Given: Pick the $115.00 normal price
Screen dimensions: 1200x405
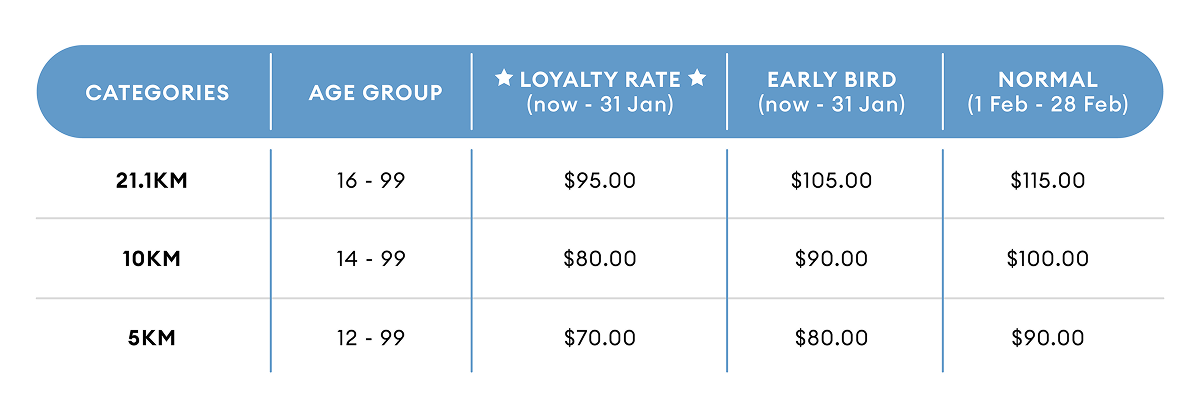Looking at the screenshot, I should 1047,181.
